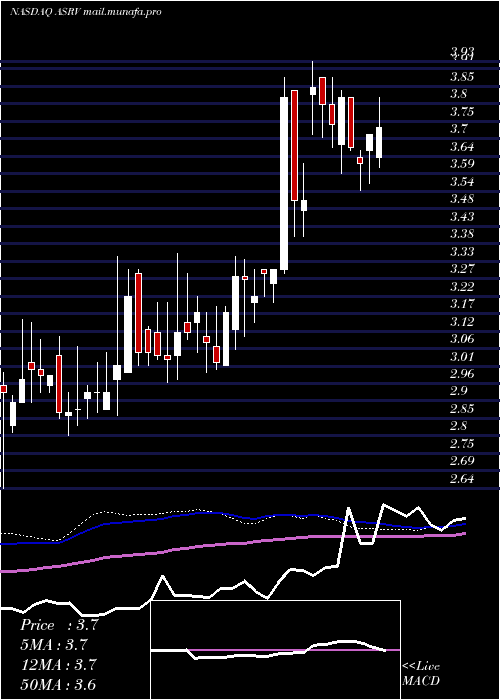Viewport: 500px width, 700px height.
Task: Click the 3.12 price axis label
Action: [x=462, y=321]
